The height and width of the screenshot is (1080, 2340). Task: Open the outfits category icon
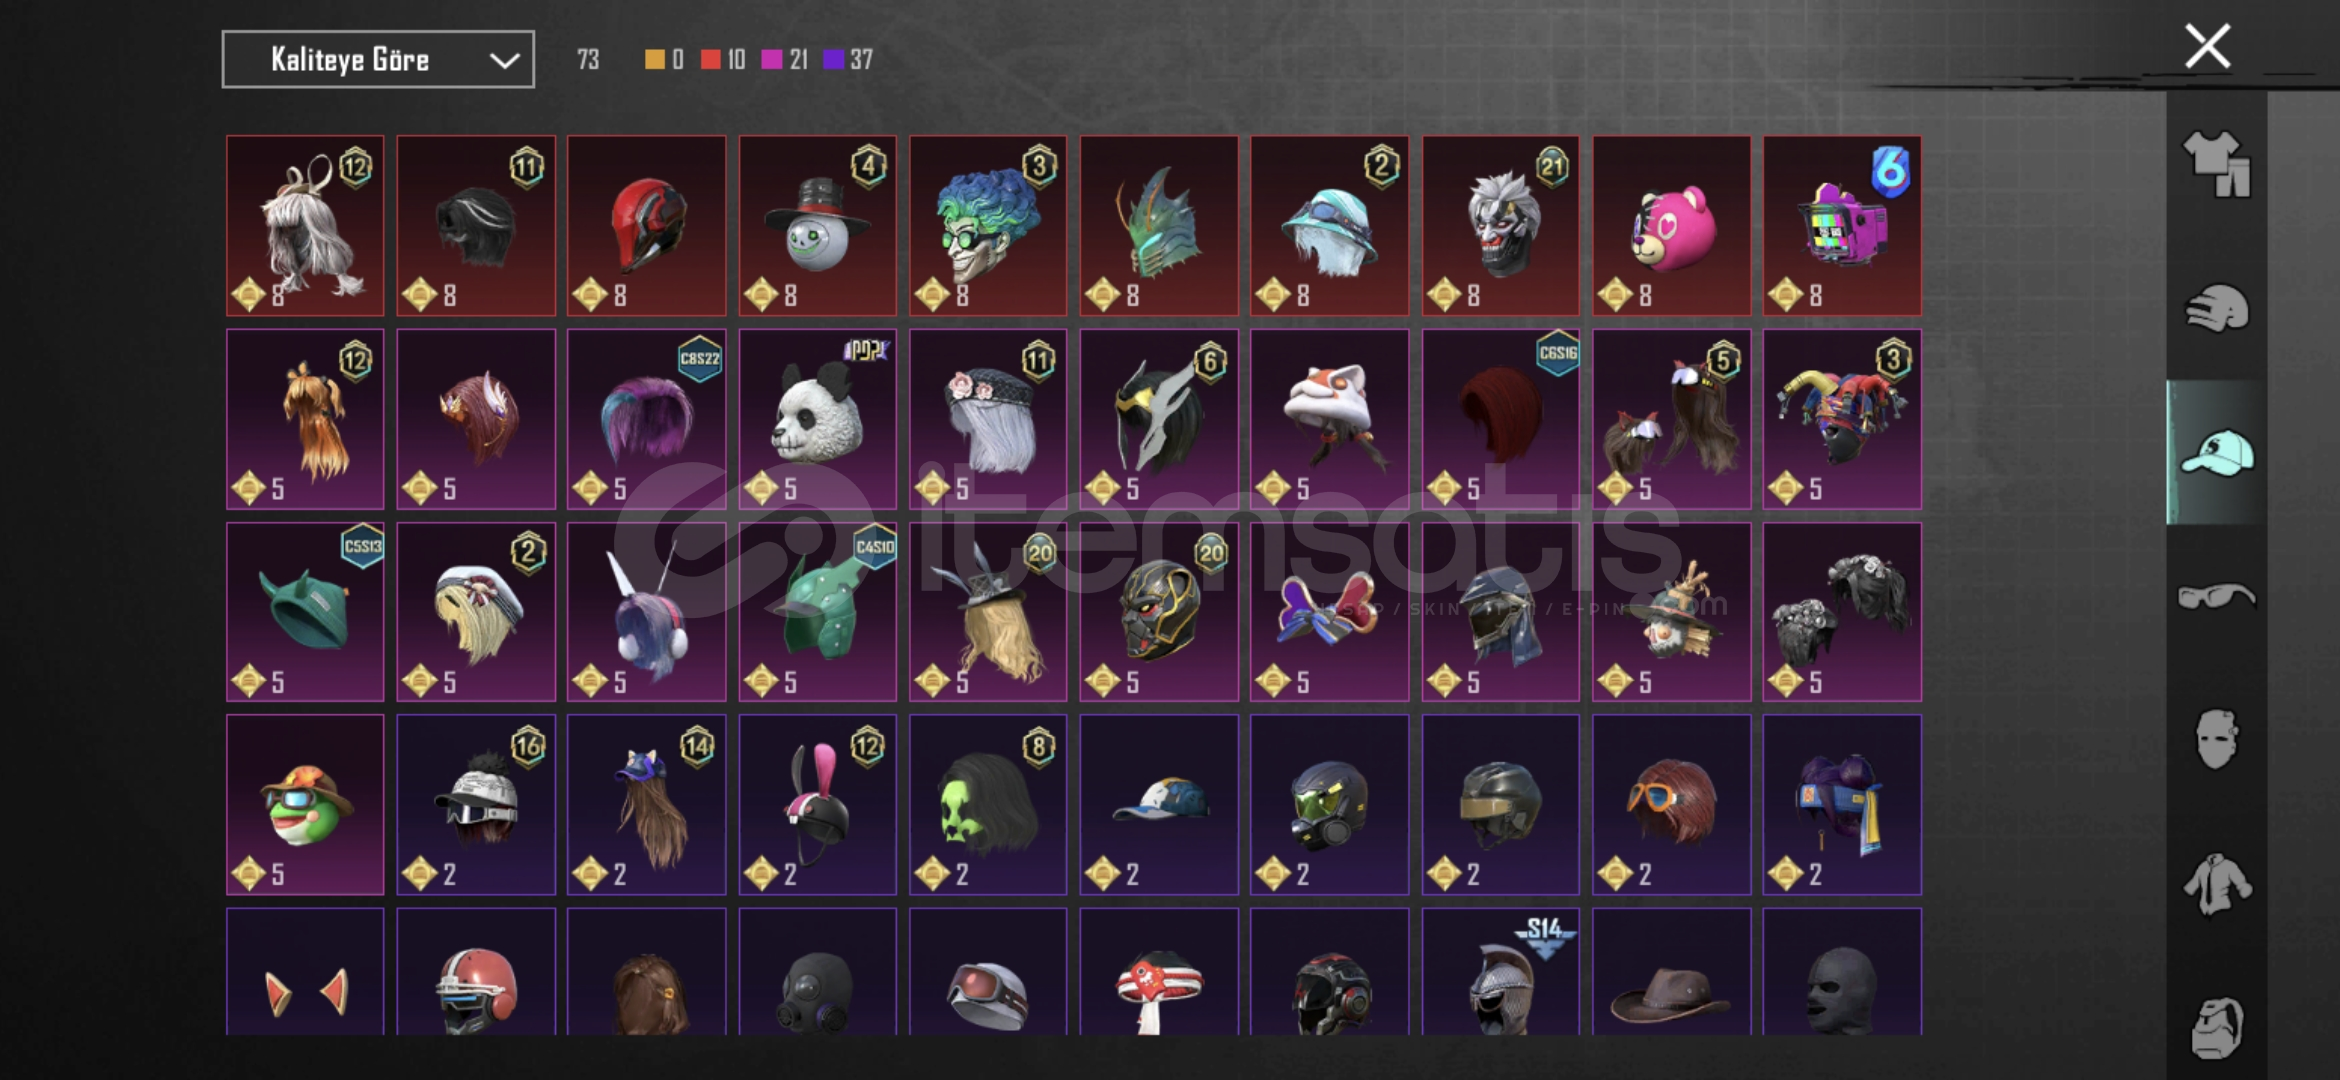point(2216,164)
